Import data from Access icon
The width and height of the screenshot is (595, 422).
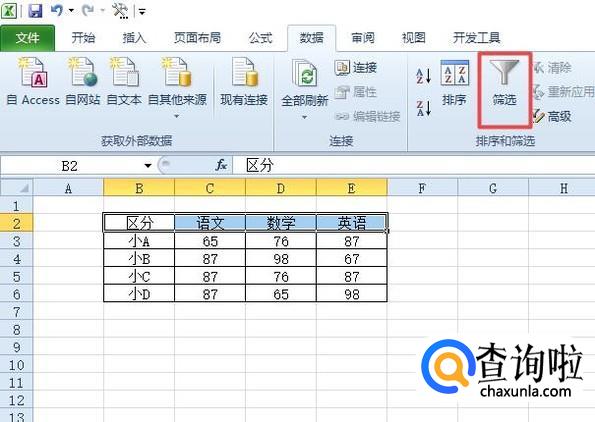point(33,72)
